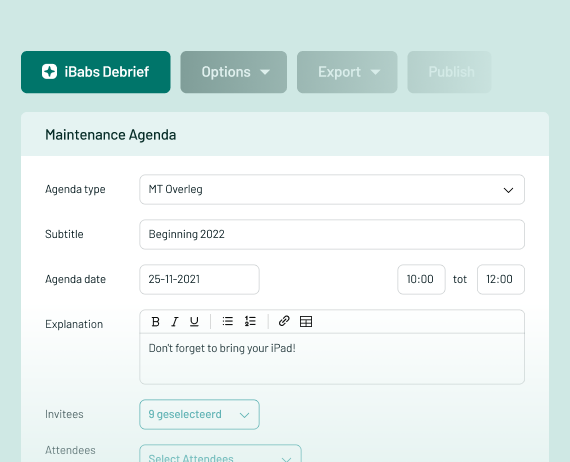Insert a table in Explanation editor
The height and width of the screenshot is (462, 570).
coord(306,322)
